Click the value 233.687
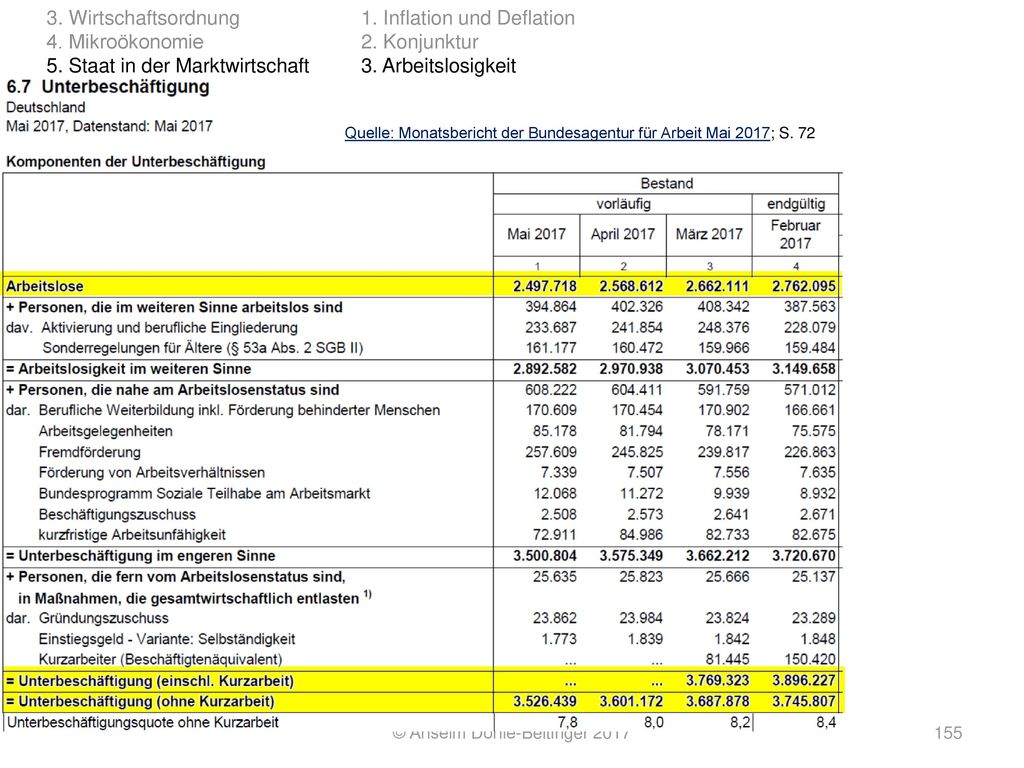Image resolution: width=1024 pixels, height=768 pixels. click(551, 327)
